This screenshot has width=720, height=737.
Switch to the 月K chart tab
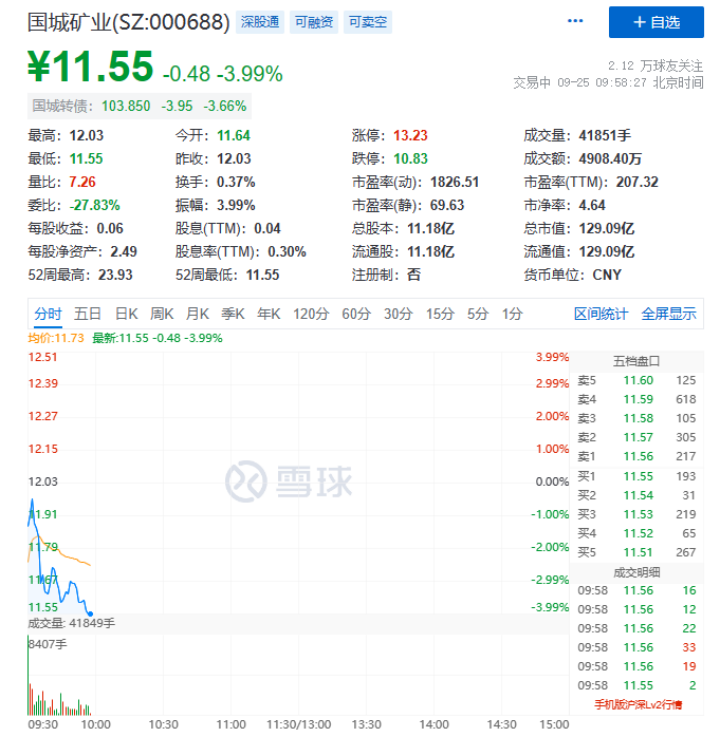click(x=197, y=314)
